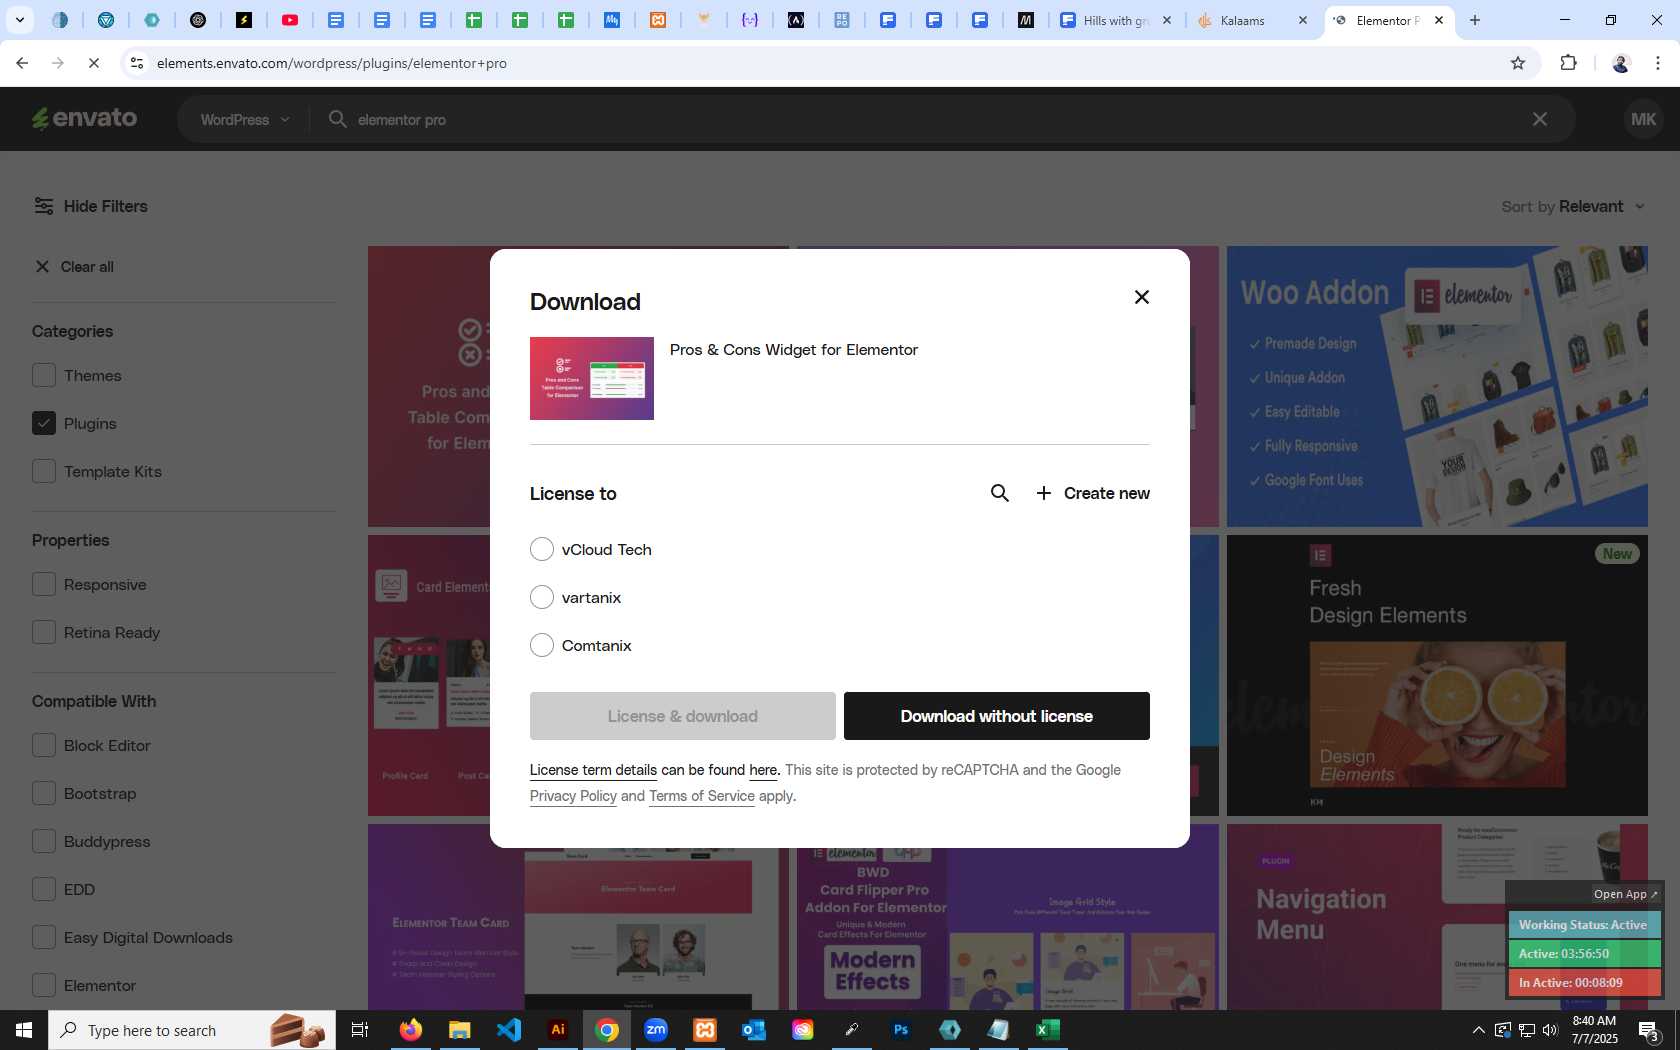Check the Themes checkbox
The width and height of the screenshot is (1680, 1050).
(44, 375)
